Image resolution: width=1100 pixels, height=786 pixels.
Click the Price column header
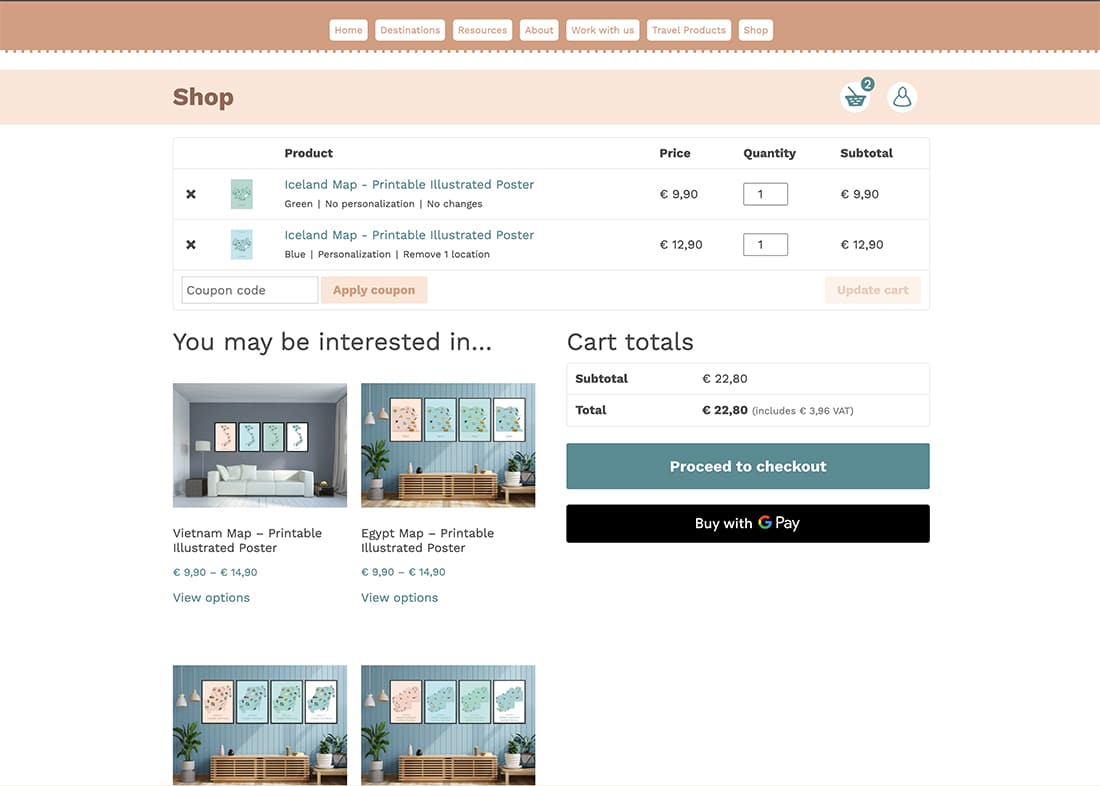pyautogui.click(x=675, y=153)
